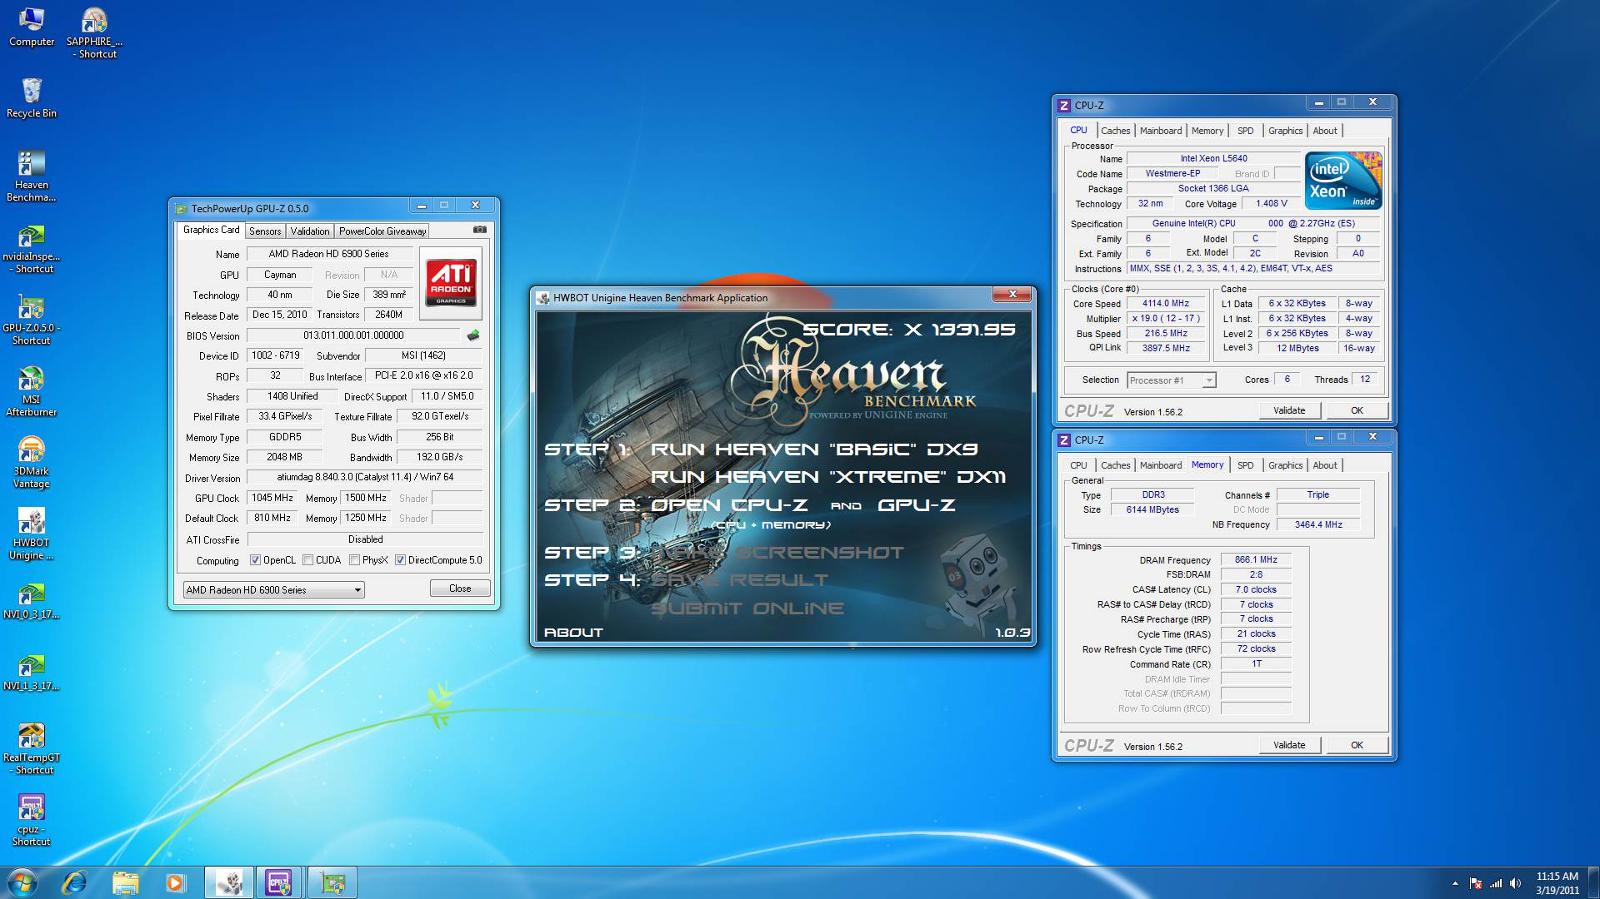Open cpuz shortcut on desktop

(x=31, y=820)
